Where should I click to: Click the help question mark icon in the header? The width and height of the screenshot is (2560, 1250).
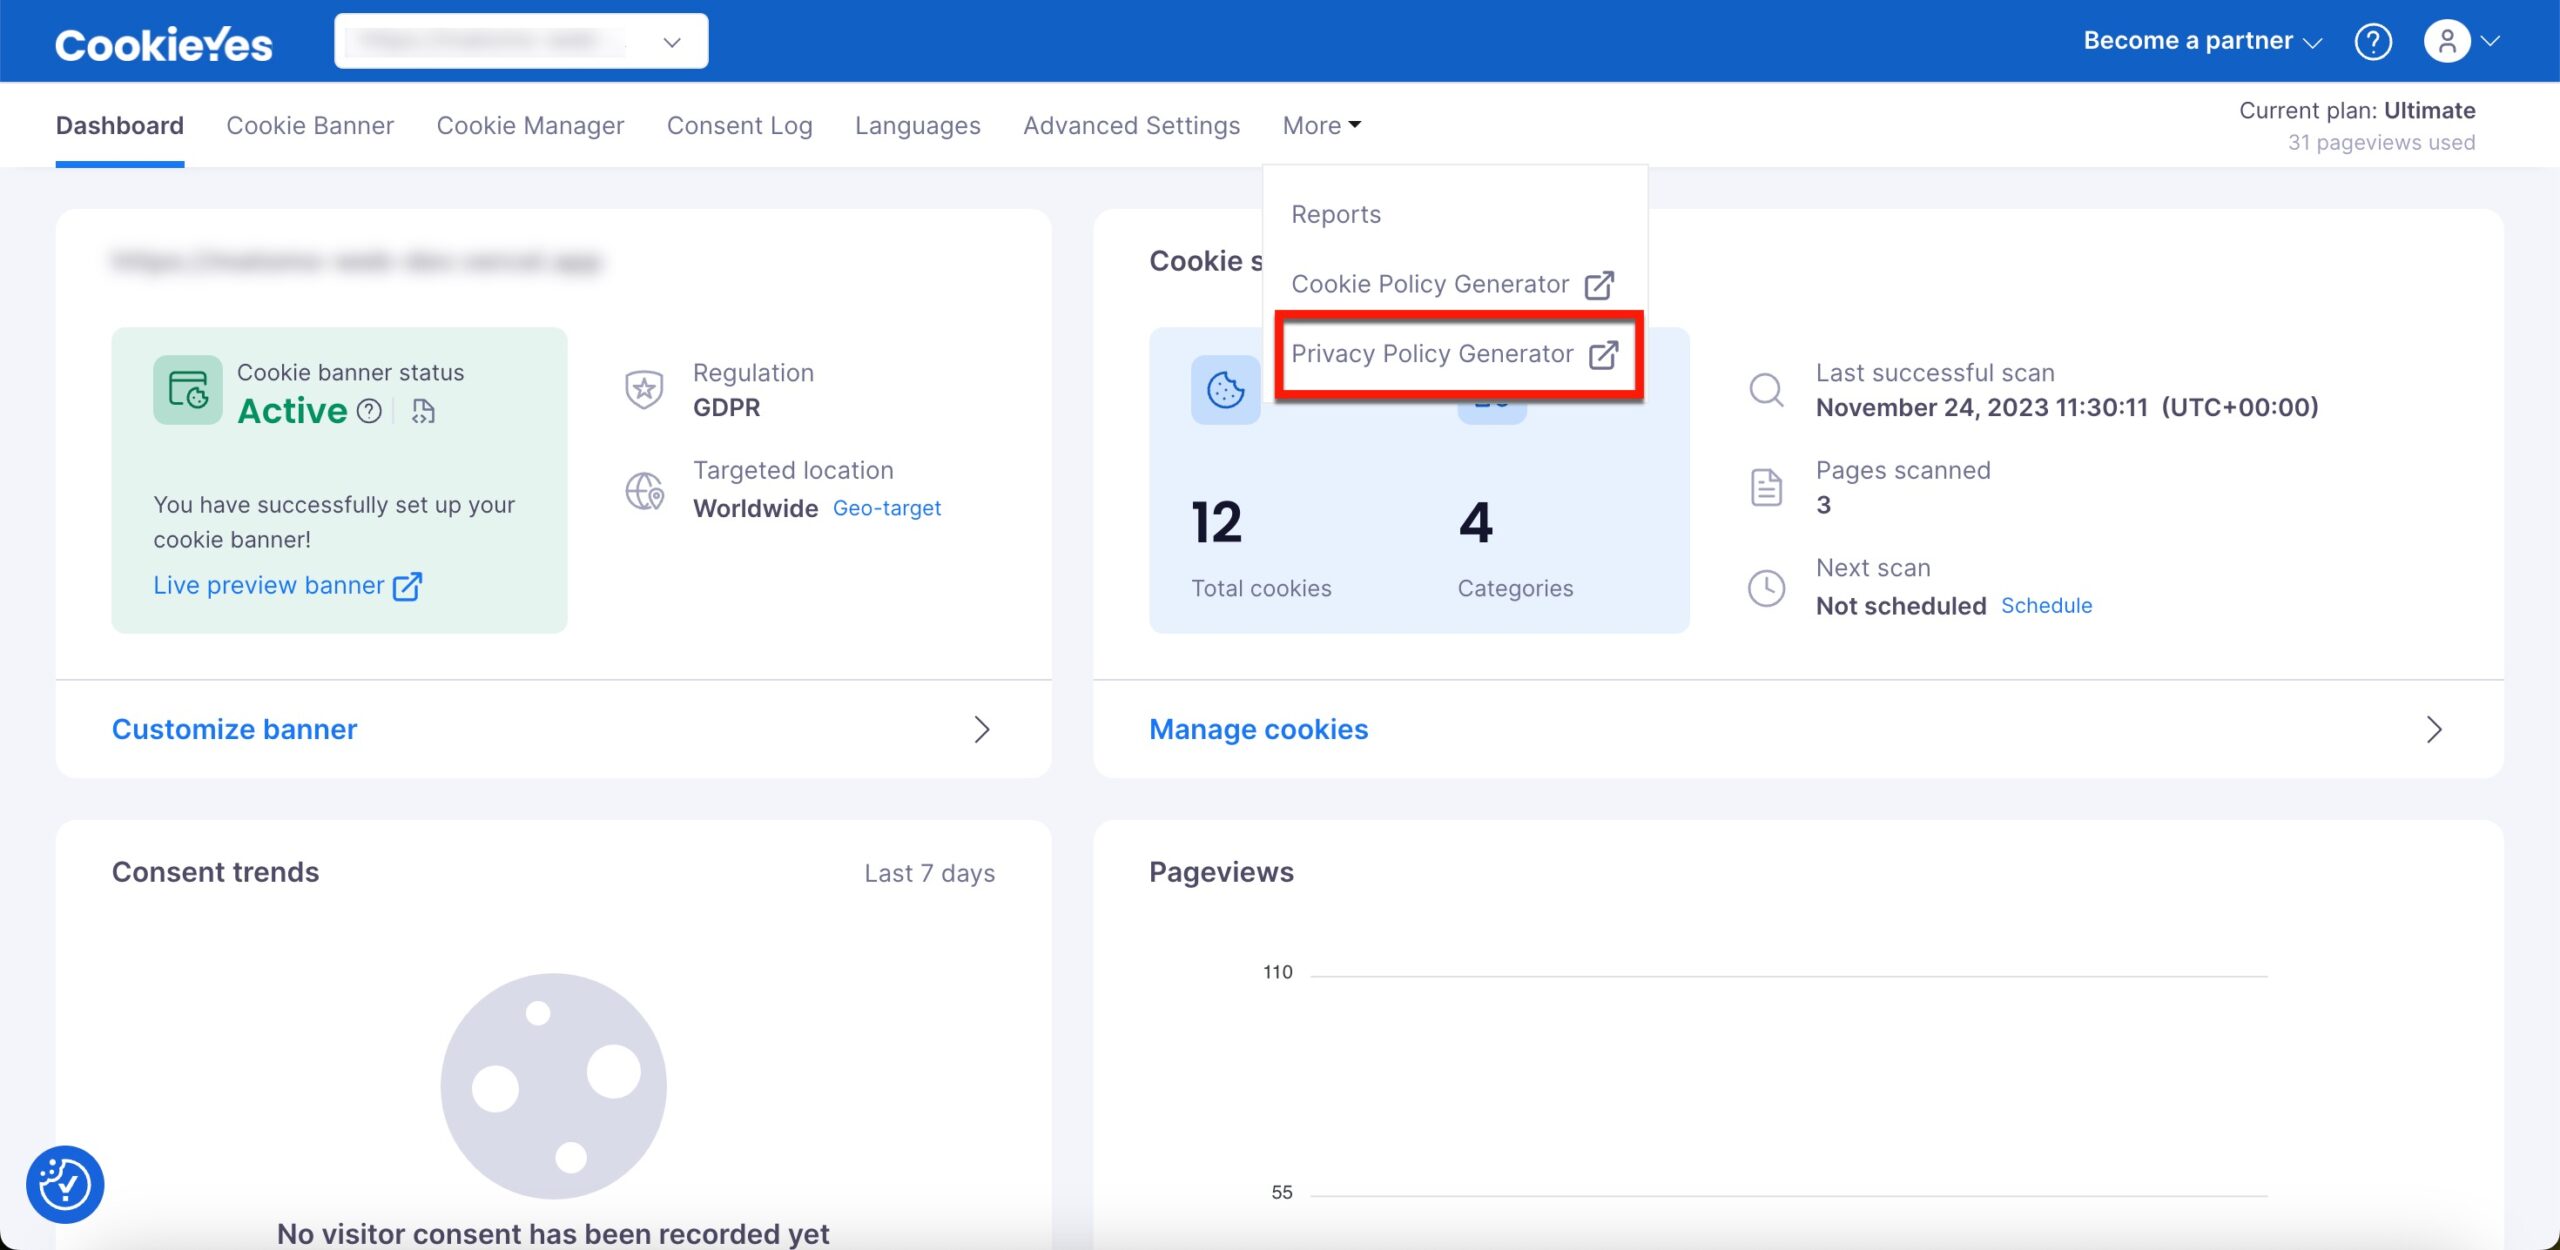pyautogui.click(x=2372, y=41)
